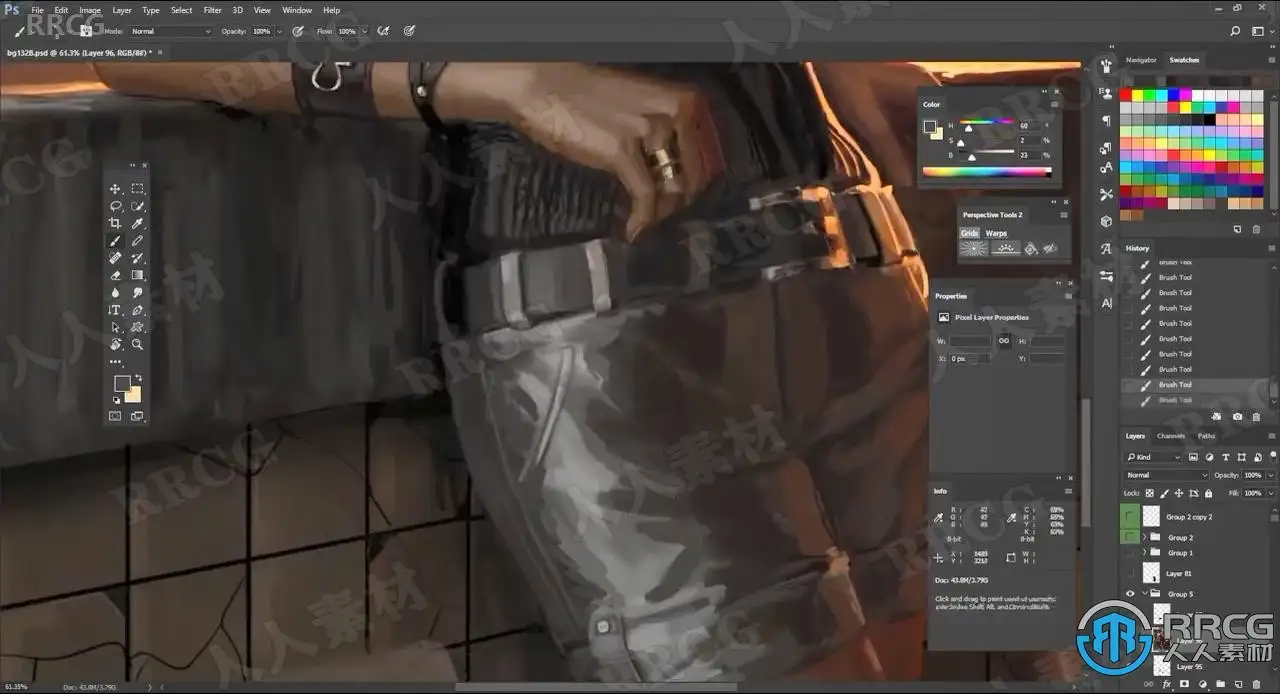Switch to the Navigator tab
Image resolution: width=1280 pixels, height=694 pixels.
(x=1141, y=60)
